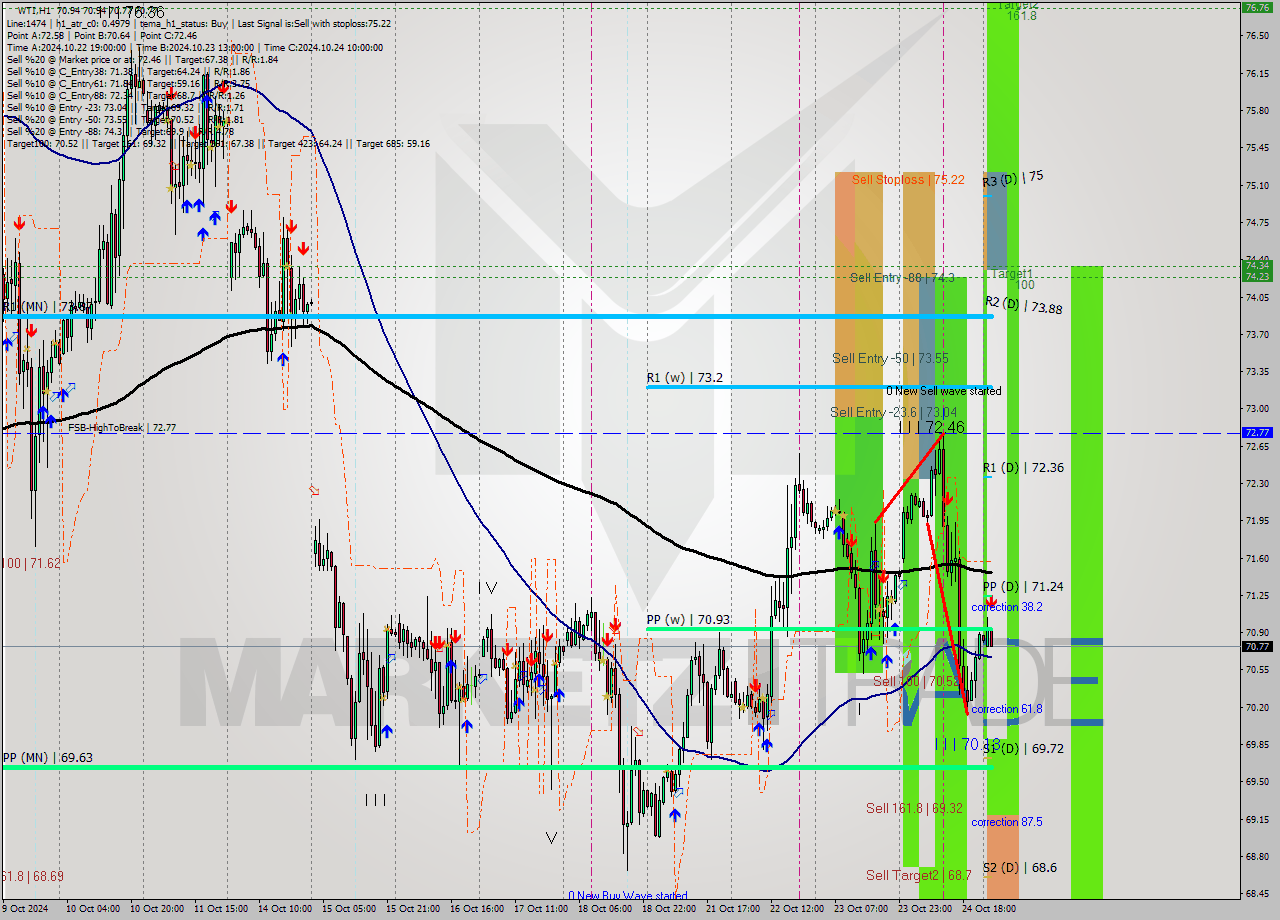Click the PP (MN) | 69.63 monthly pivot label

pos(47,758)
